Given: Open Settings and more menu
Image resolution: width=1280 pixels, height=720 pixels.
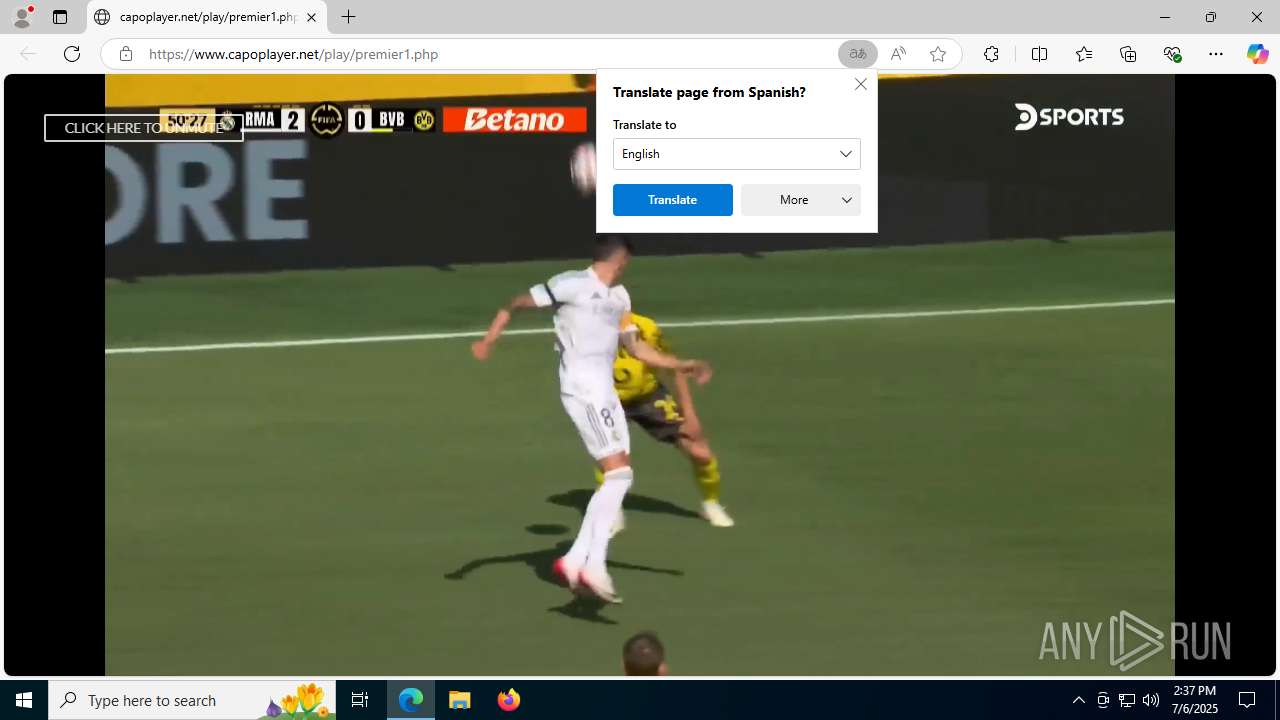Looking at the screenshot, I should (1216, 54).
